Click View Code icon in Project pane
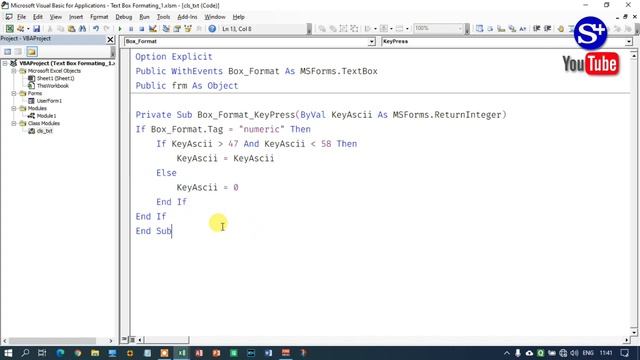This screenshot has width=640, height=360. 8,51
